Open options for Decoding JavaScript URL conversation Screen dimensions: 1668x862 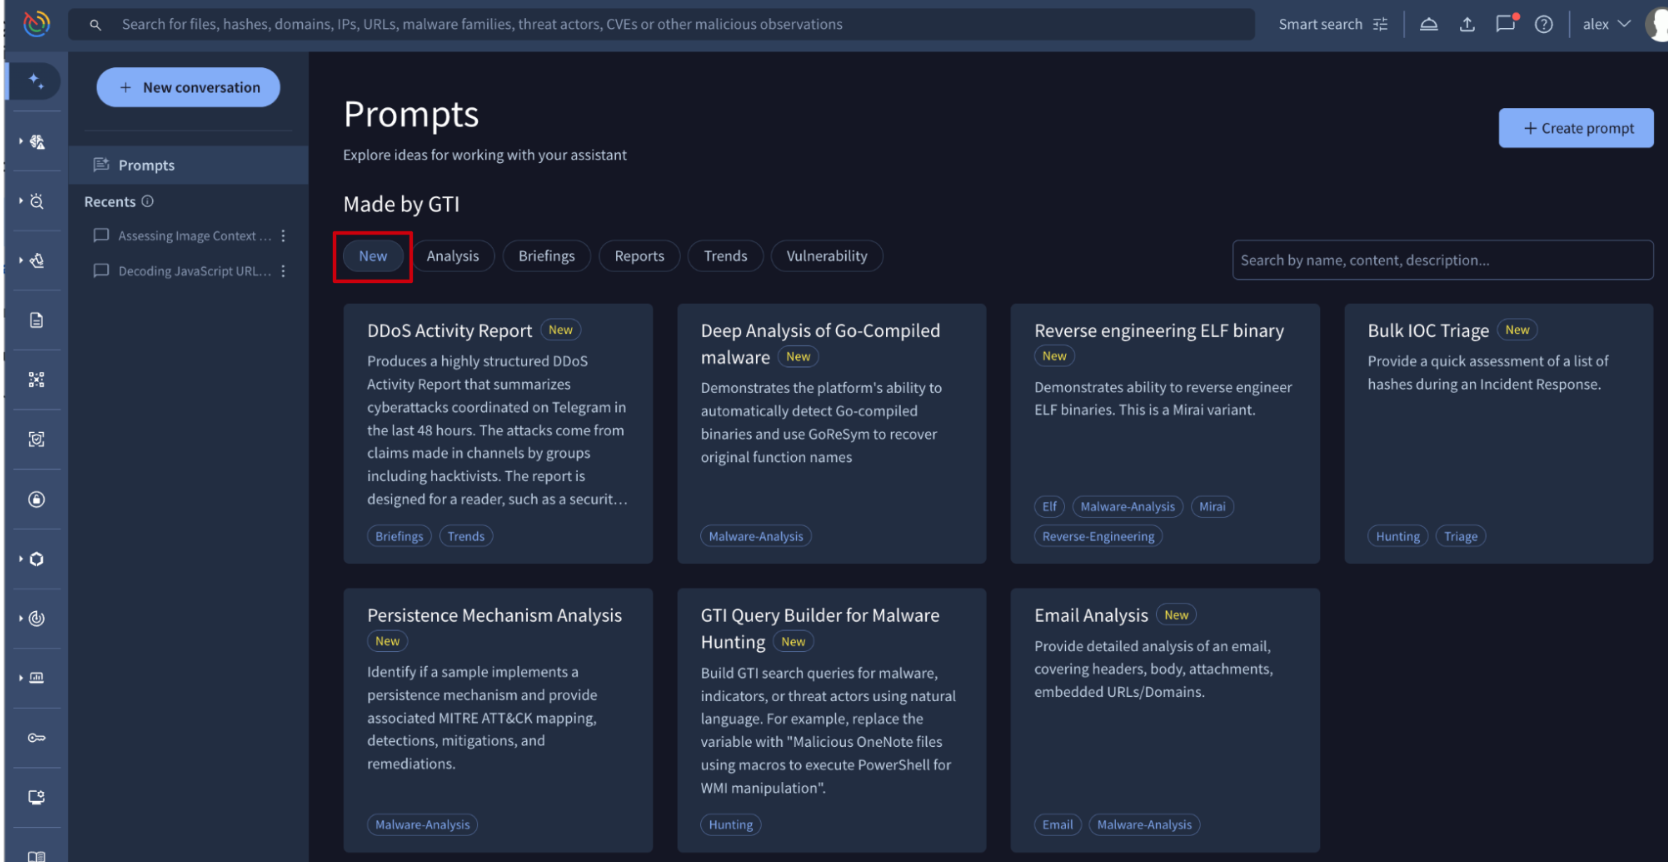(284, 271)
